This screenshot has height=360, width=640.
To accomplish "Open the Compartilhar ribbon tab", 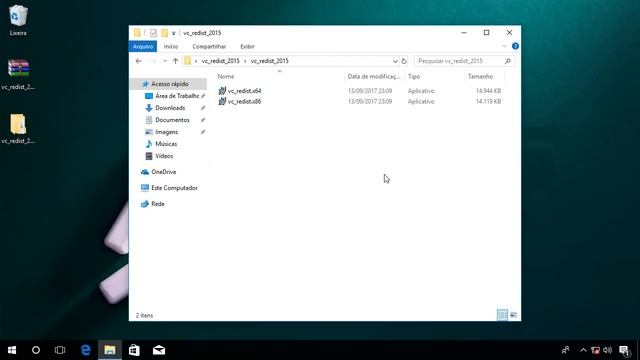I will pos(209,47).
